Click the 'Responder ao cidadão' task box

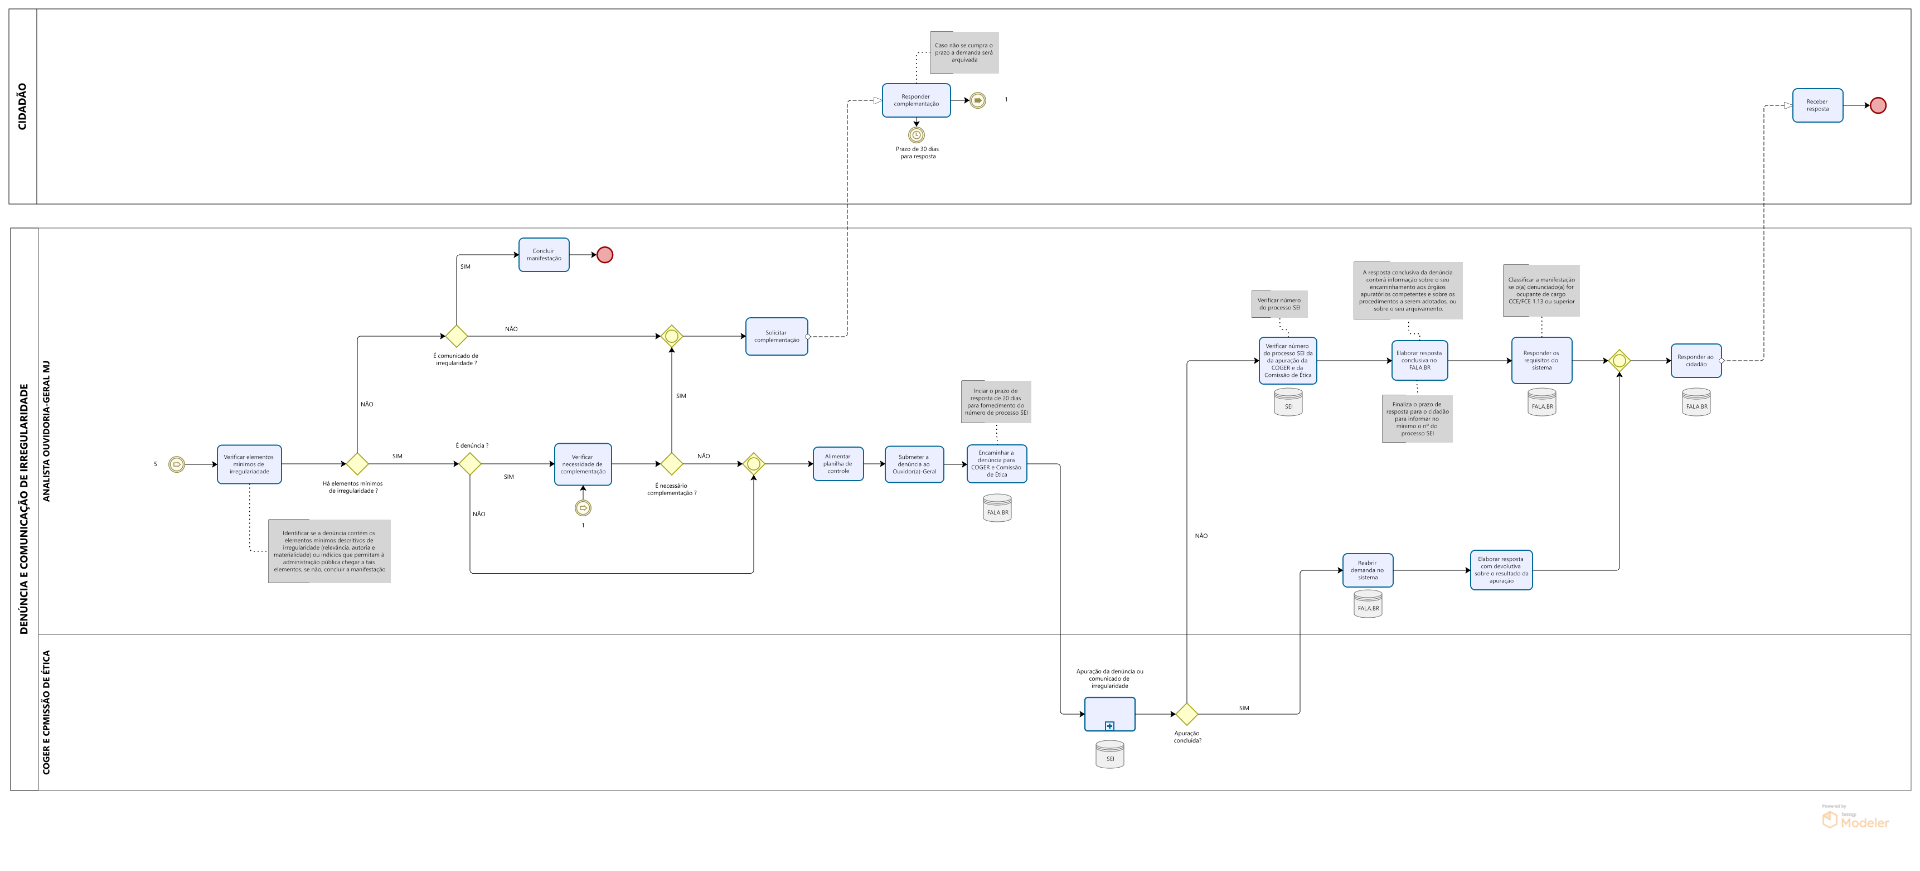(x=1696, y=360)
